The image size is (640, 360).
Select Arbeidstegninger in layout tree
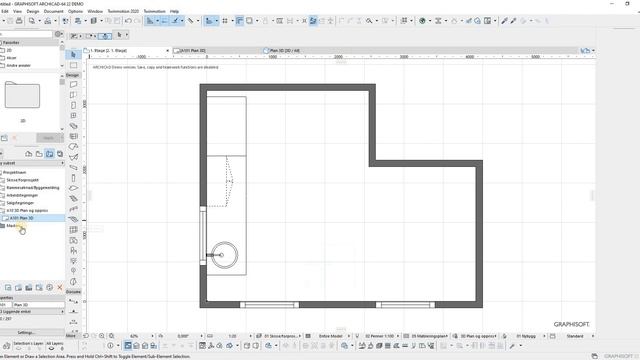tap(22, 195)
